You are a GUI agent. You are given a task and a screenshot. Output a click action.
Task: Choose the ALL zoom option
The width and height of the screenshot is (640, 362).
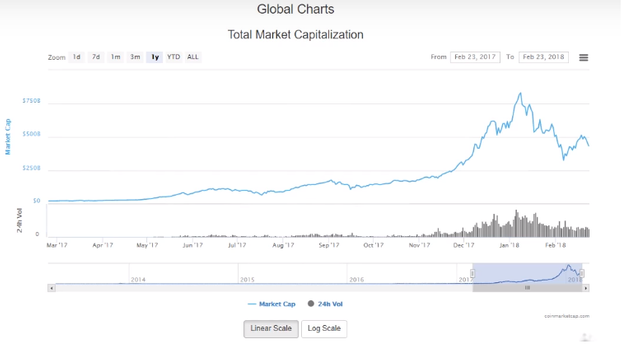coord(193,57)
